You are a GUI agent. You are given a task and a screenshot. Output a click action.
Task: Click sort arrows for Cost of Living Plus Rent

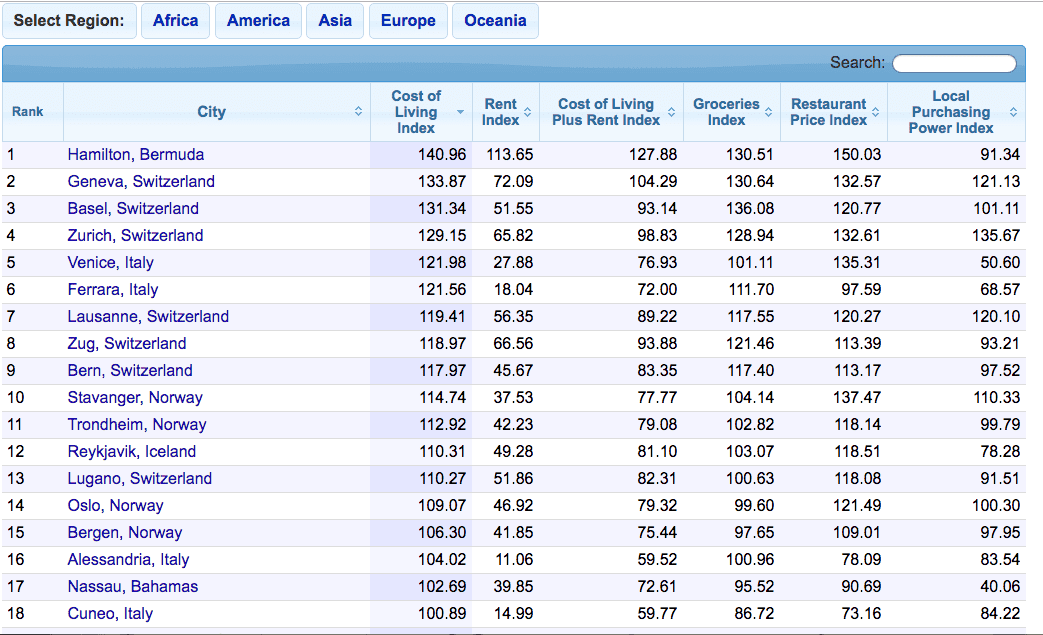coord(671,112)
